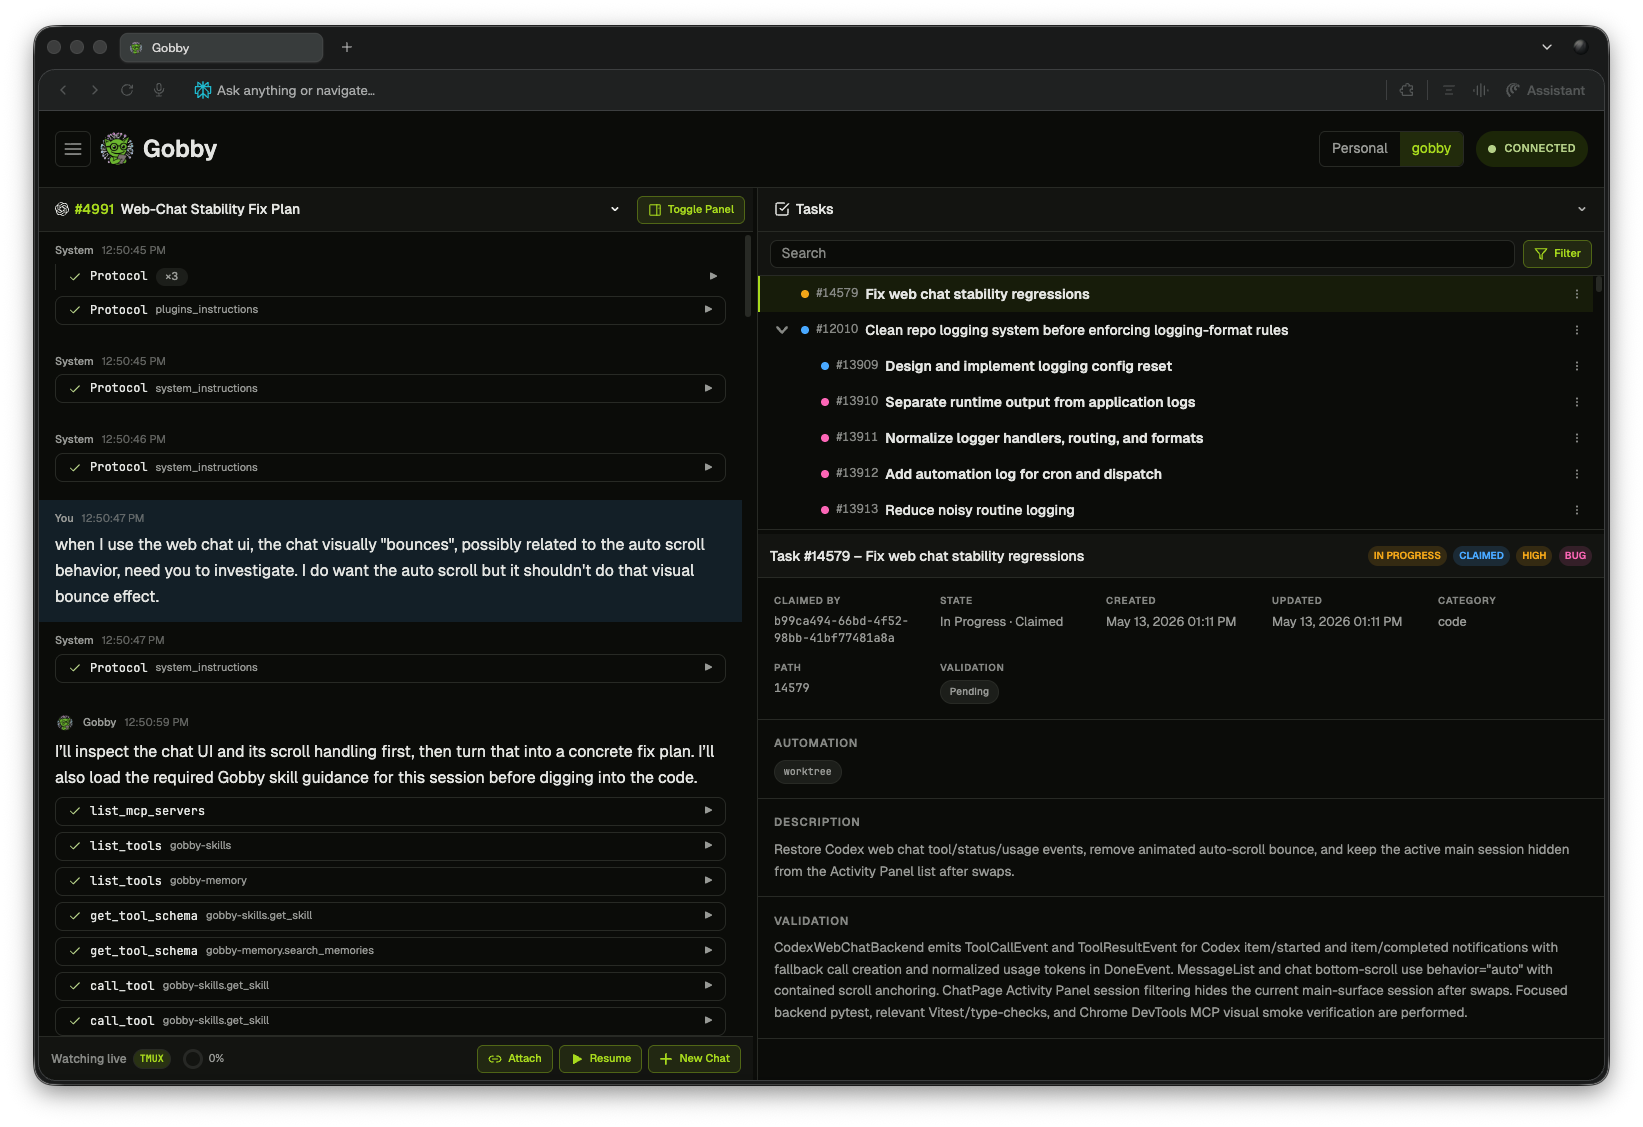
Task: Open the Filter options for tasks
Action: 1557,254
